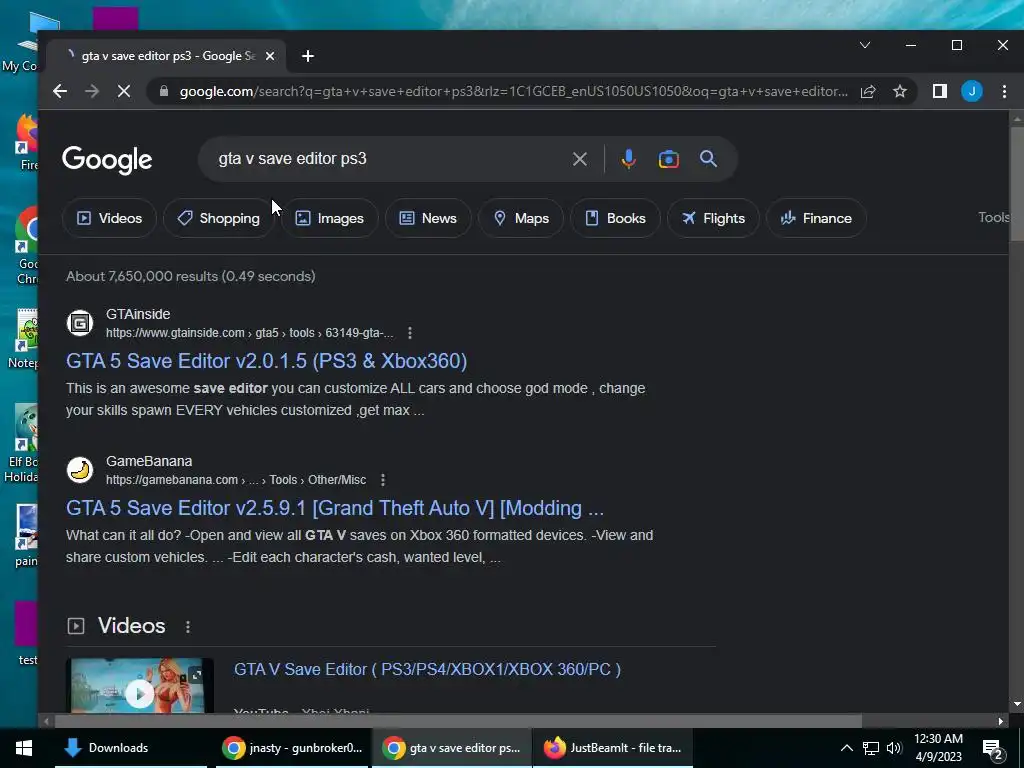Open a new tab
The height and width of the screenshot is (768, 1024).
coord(308,56)
